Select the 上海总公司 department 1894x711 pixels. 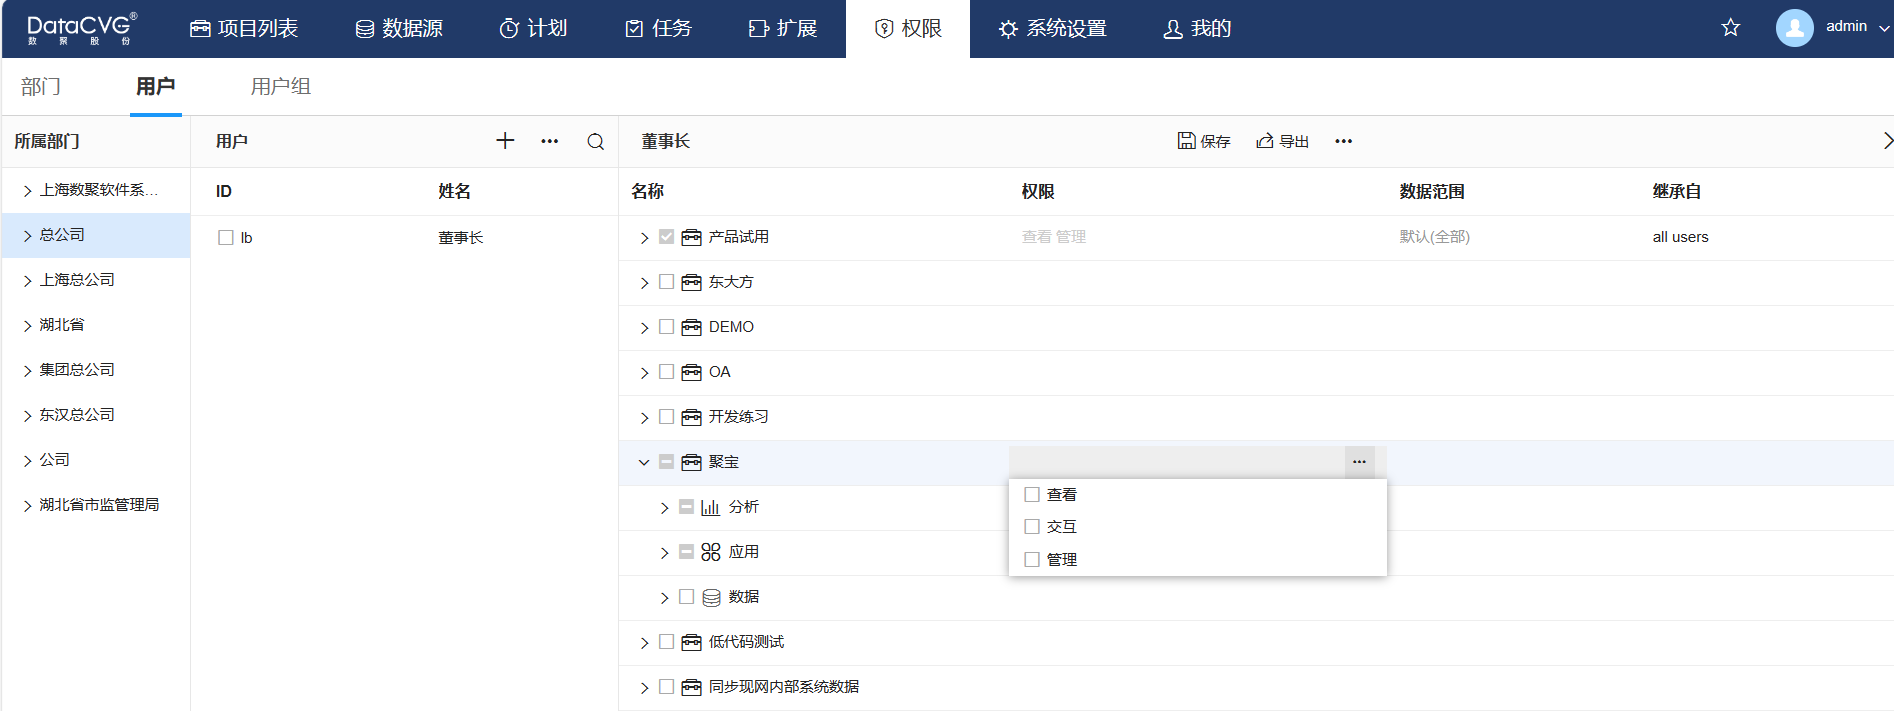77,280
